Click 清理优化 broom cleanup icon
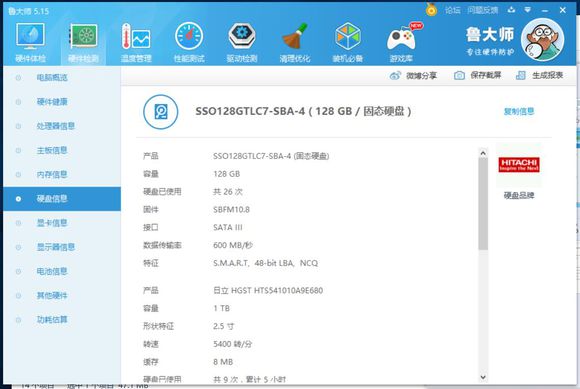 (295, 42)
